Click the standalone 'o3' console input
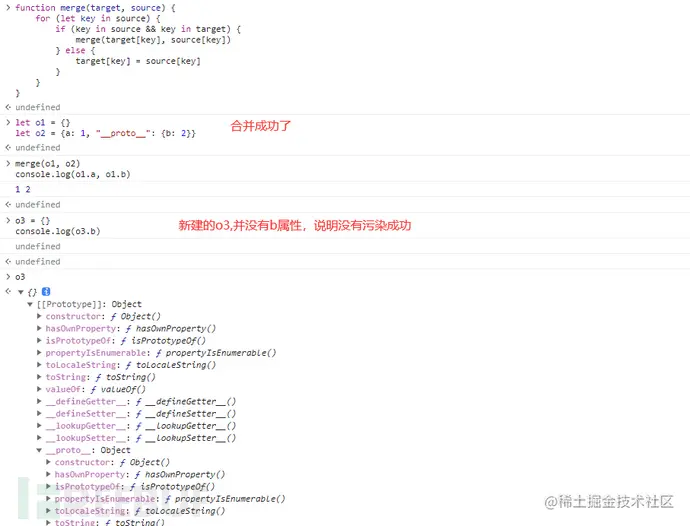This screenshot has height=526, width=690. tap(20, 277)
